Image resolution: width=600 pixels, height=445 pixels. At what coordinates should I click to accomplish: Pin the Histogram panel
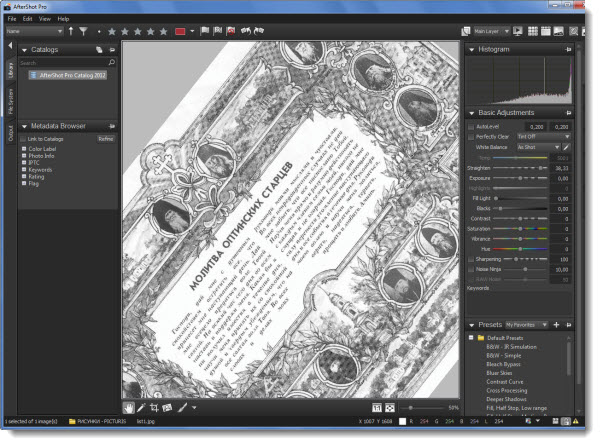point(568,50)
